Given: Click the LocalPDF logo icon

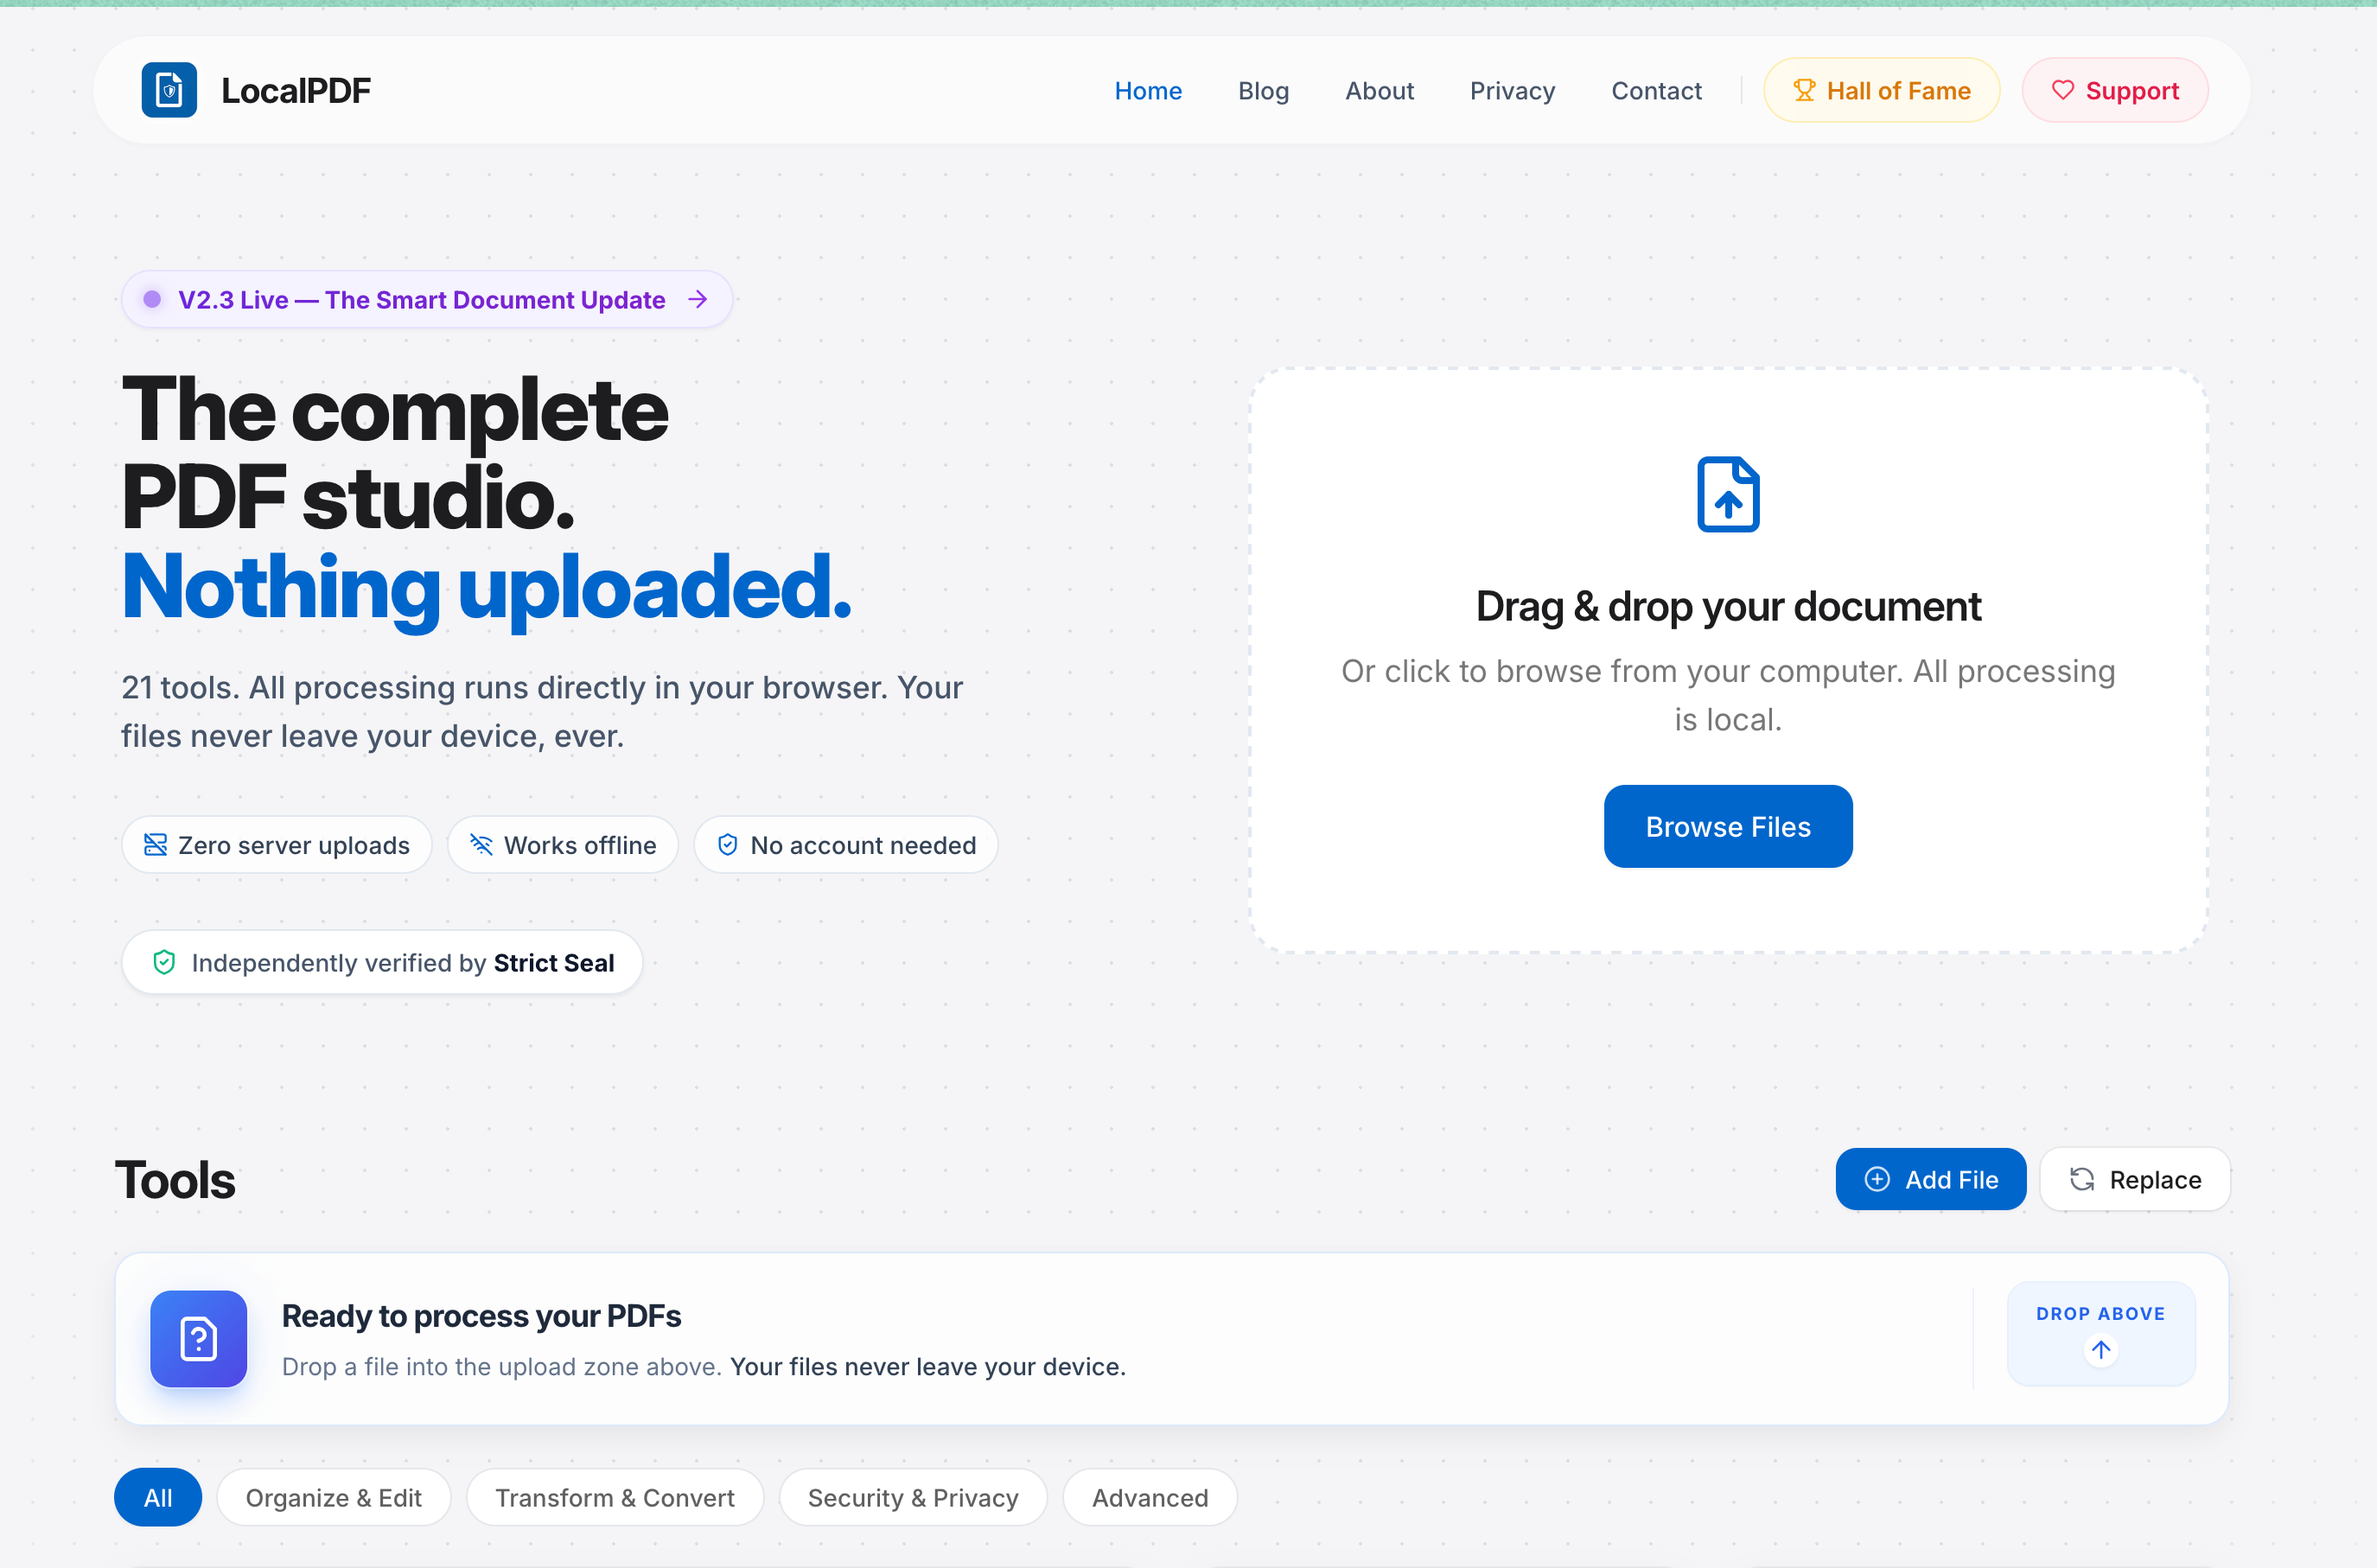Looking at the screenshot, I should (169, 90).
